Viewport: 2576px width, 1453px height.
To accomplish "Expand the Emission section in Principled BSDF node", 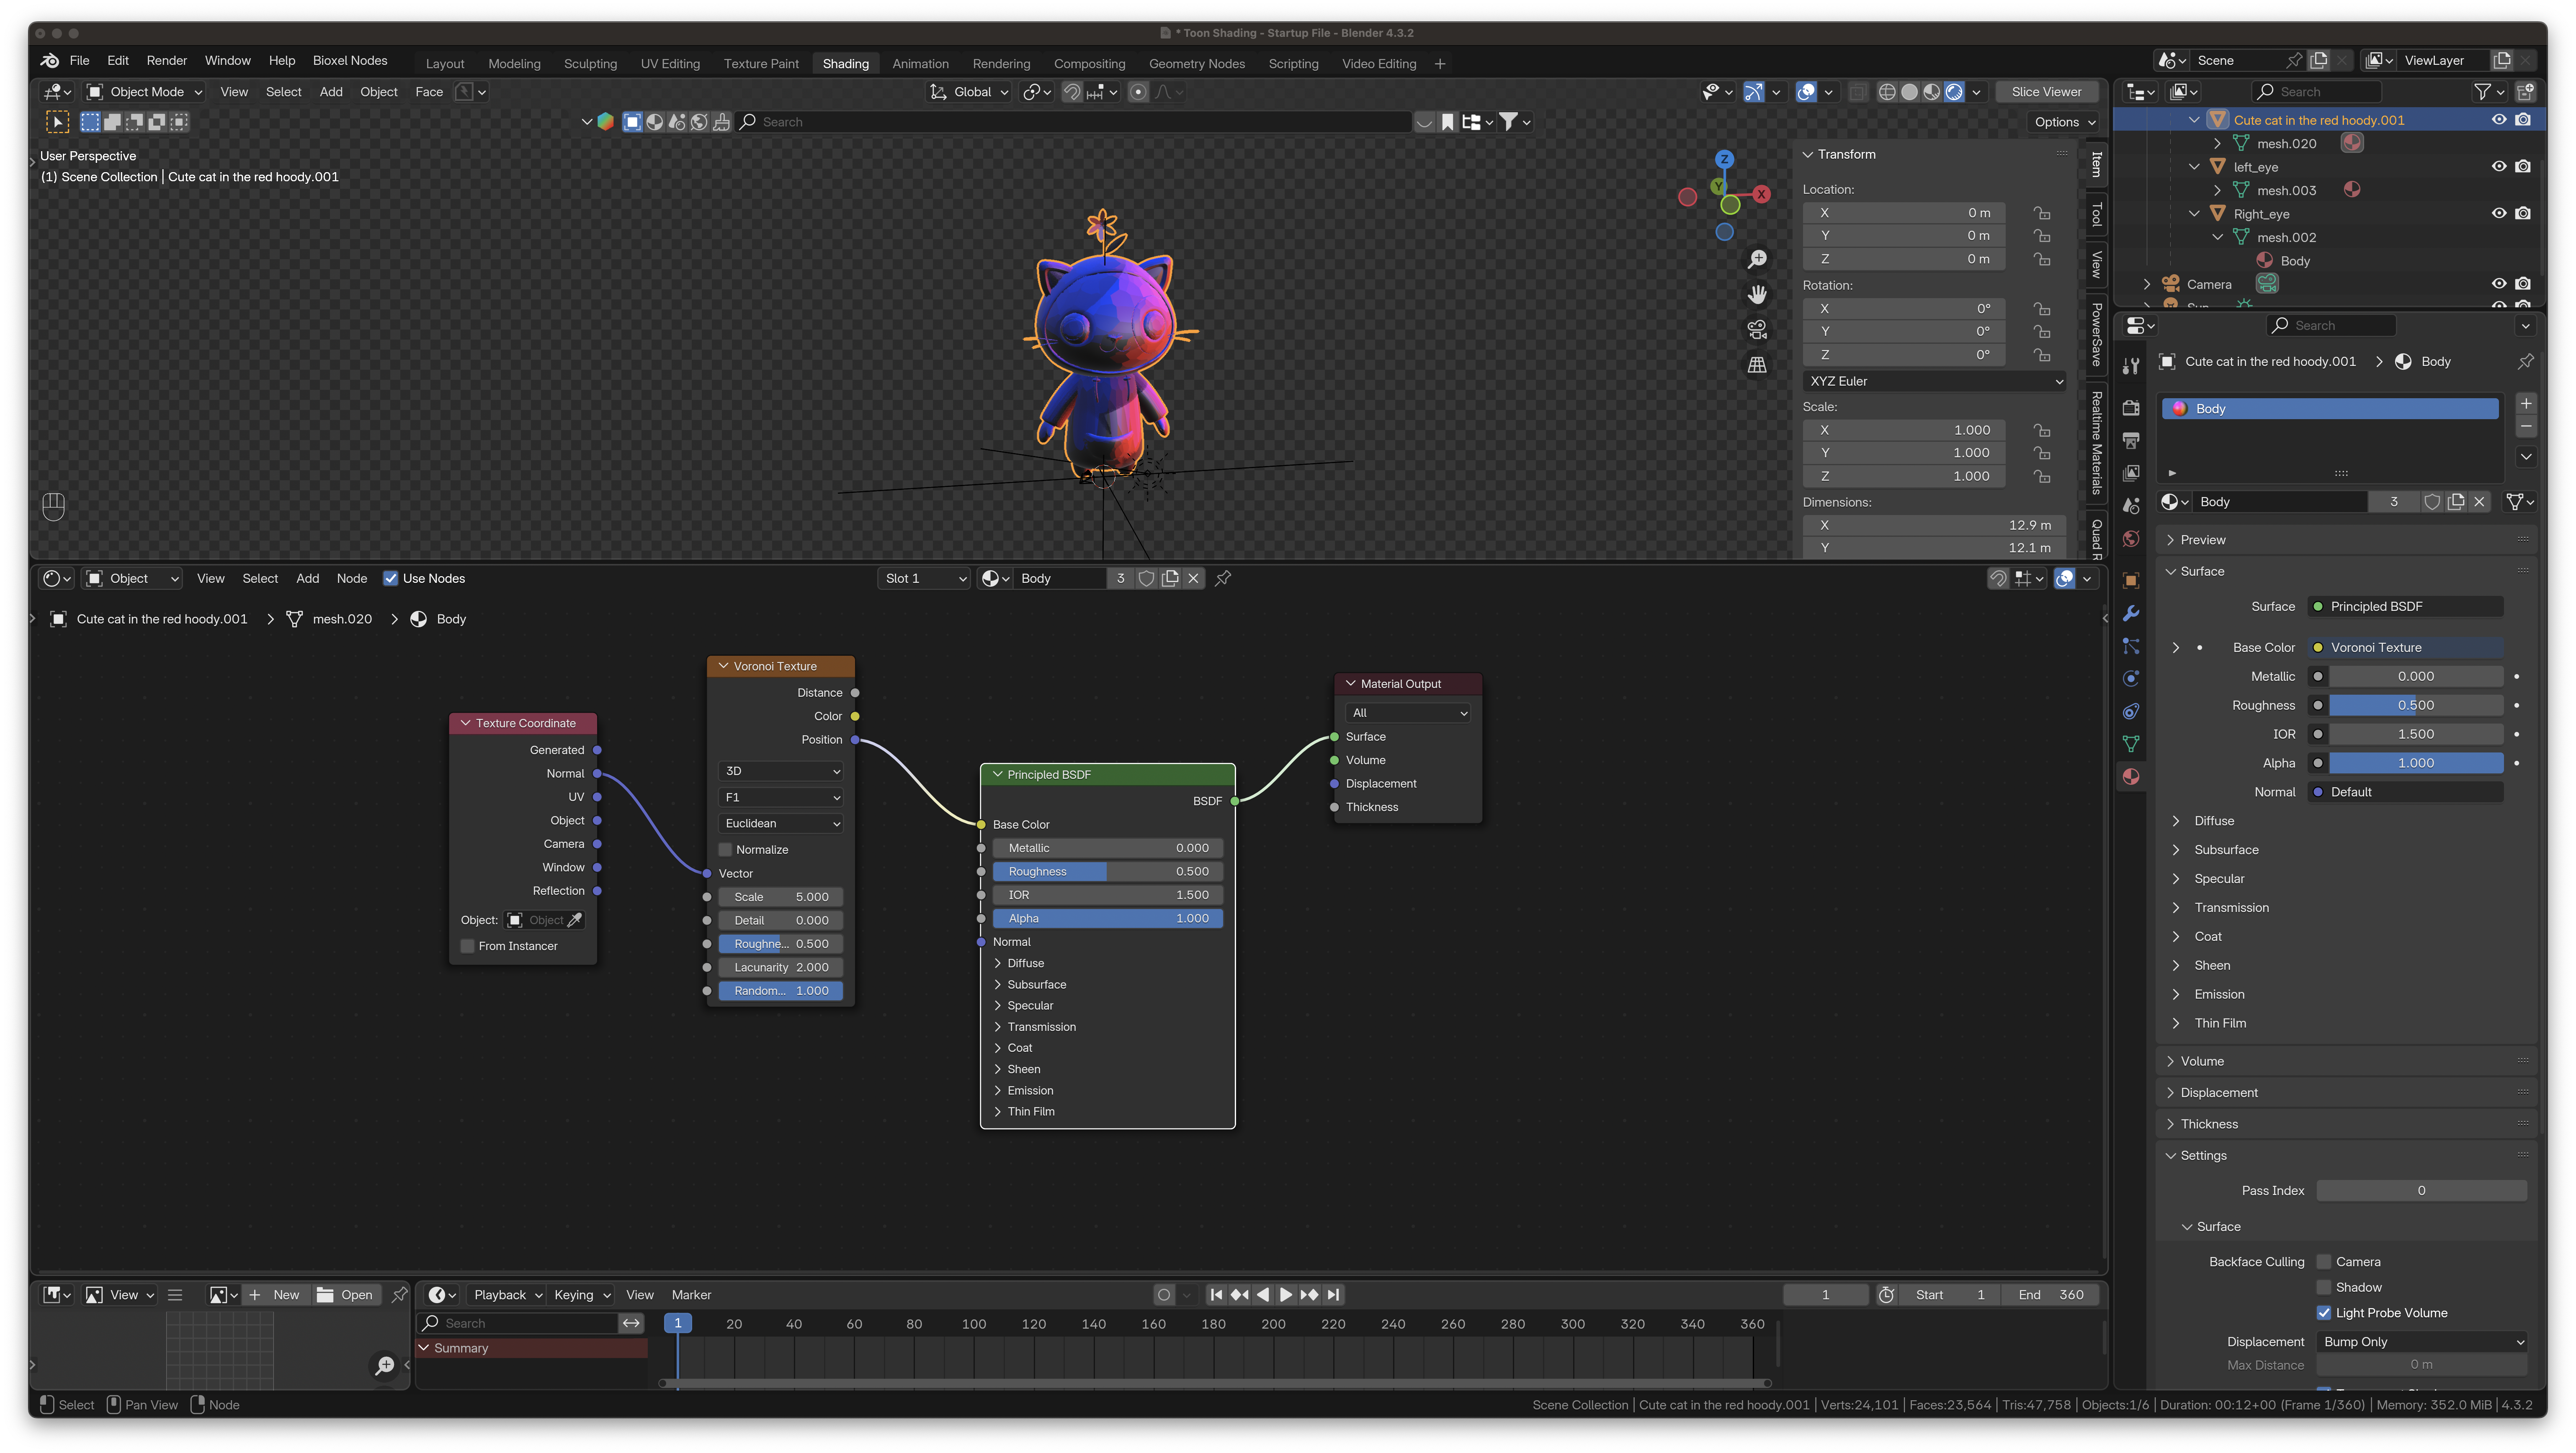I will pos(998,1090).
